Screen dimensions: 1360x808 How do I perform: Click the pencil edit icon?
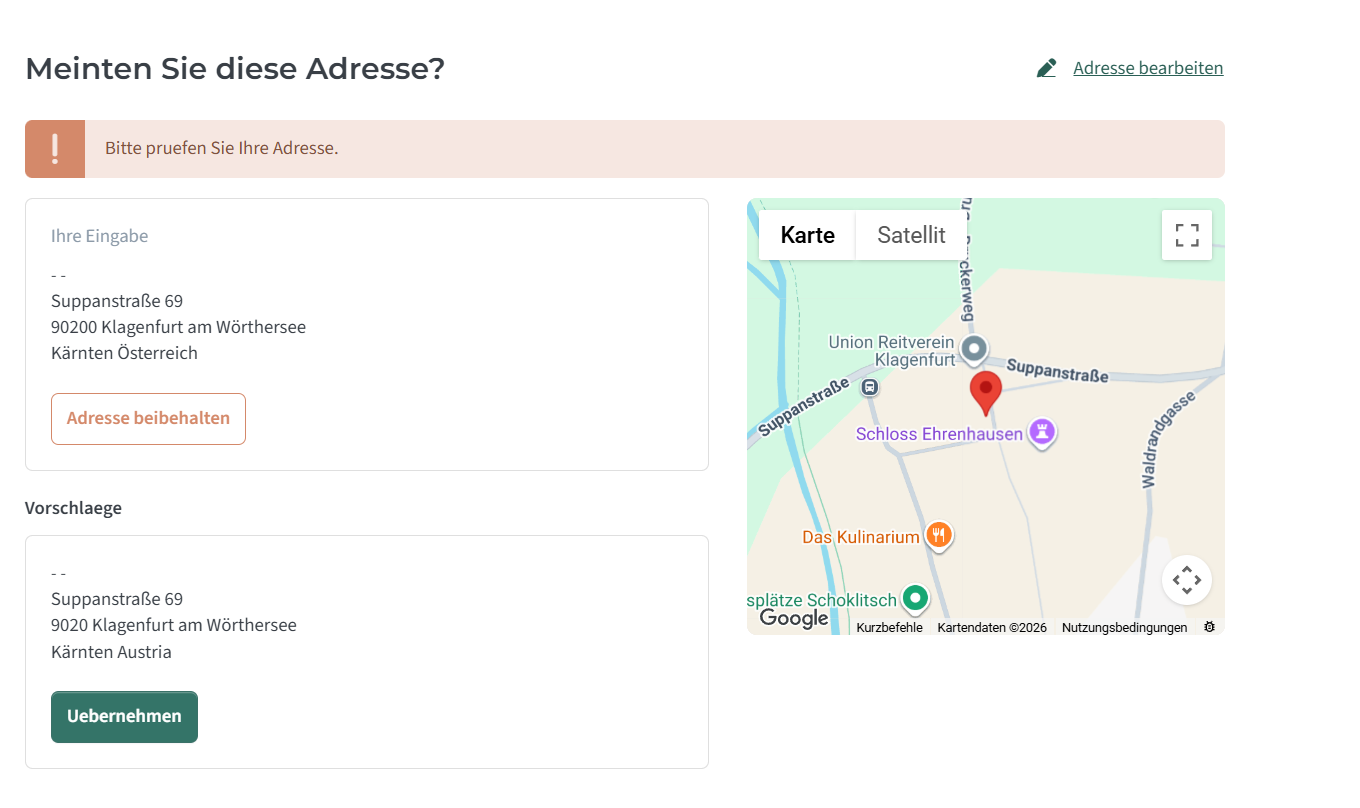[x=1047, y=68]
